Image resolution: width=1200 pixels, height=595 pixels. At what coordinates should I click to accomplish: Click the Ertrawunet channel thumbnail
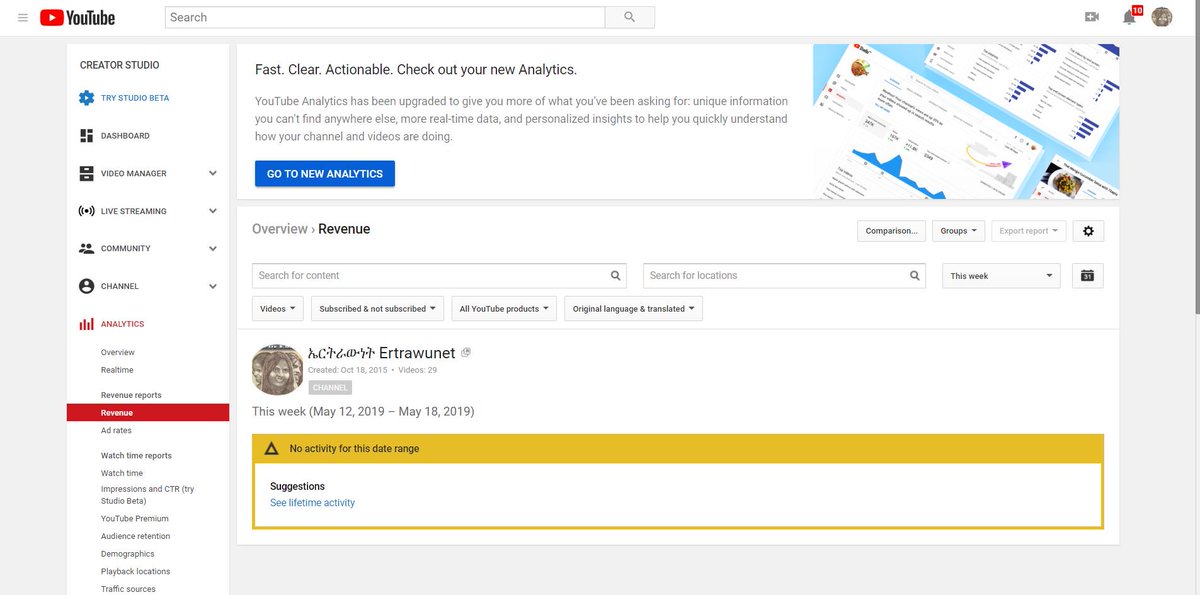278,369
